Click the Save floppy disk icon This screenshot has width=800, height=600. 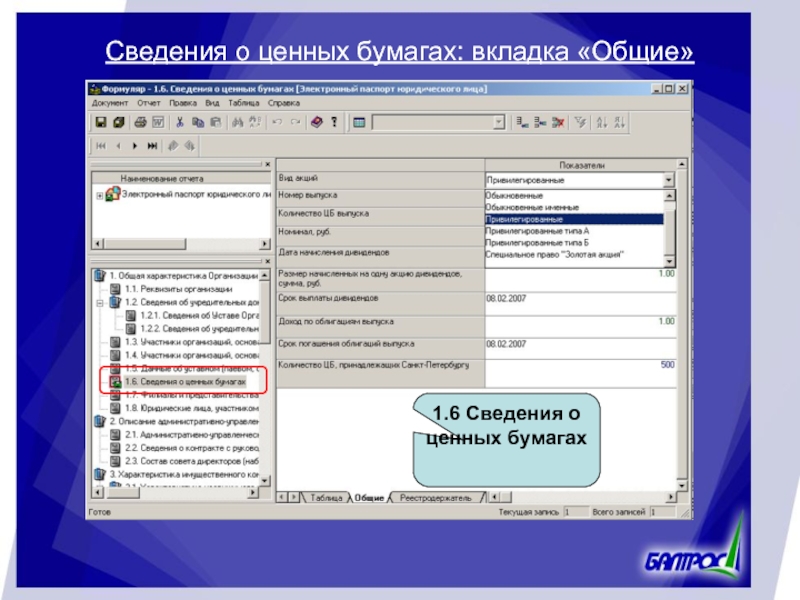(101, 122)
